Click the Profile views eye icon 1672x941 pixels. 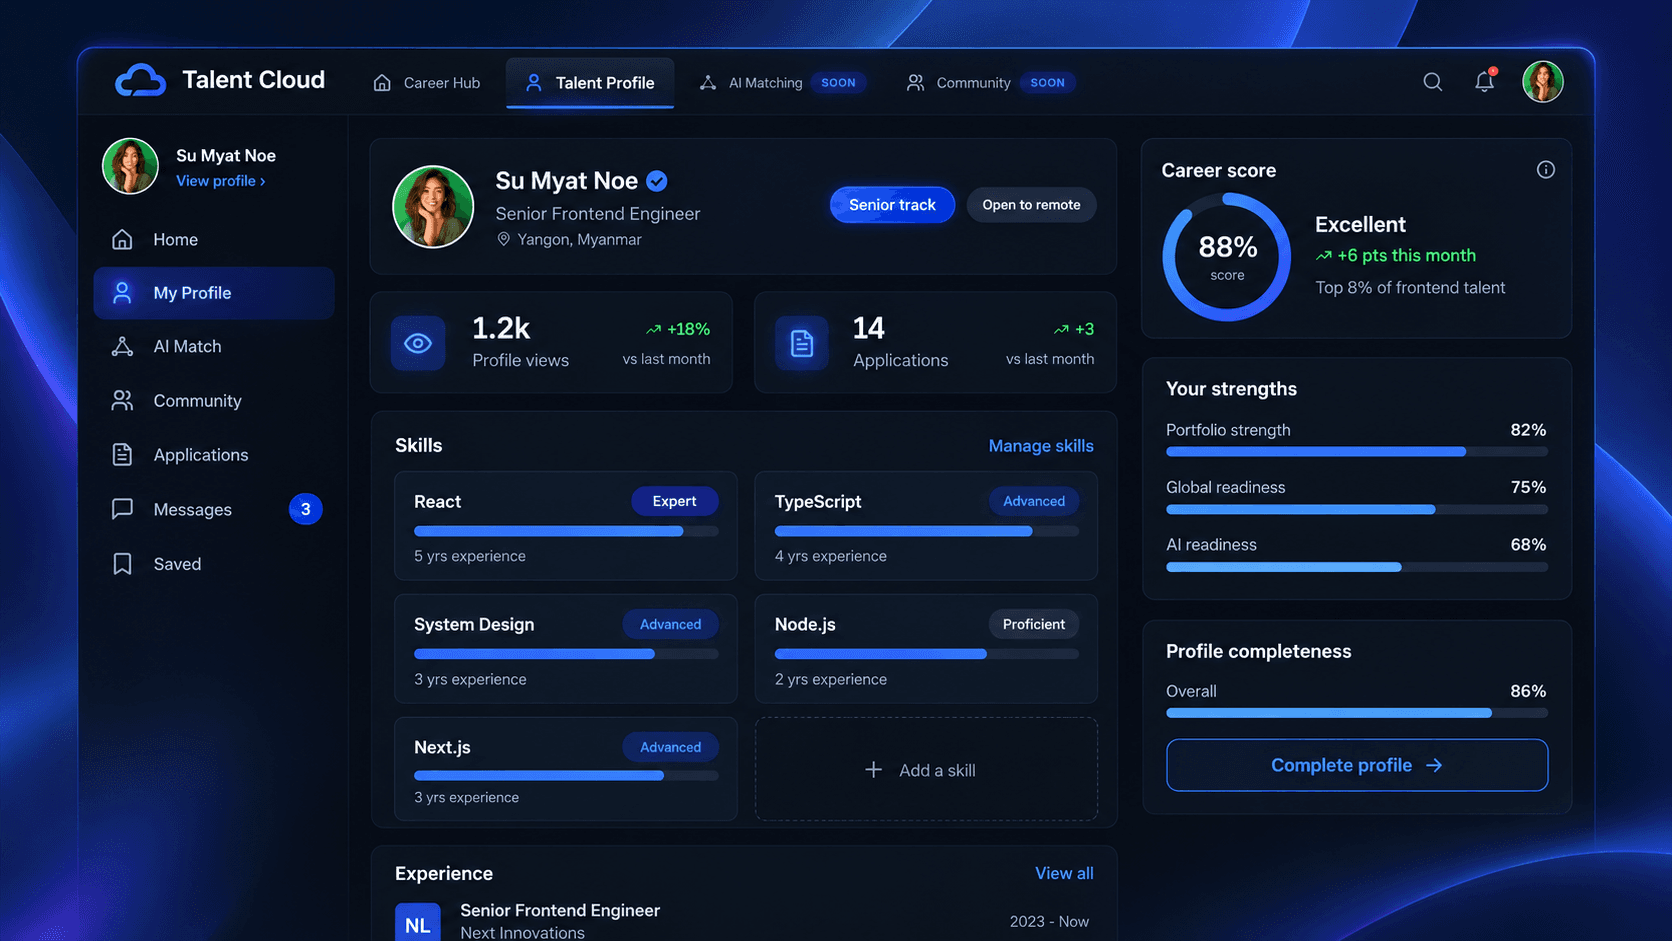tap(418, 343)
